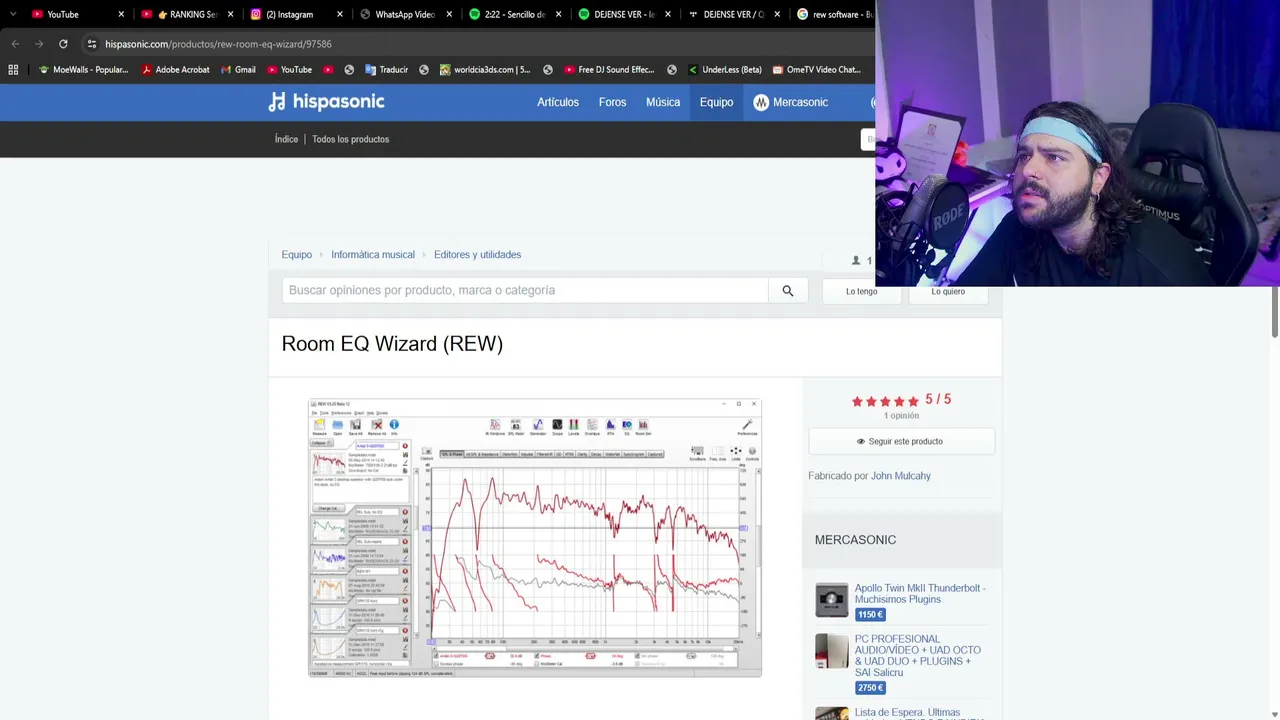Open the UnderLess (Beta) bookmark
1280x720 pixels.
pos(724,70)
